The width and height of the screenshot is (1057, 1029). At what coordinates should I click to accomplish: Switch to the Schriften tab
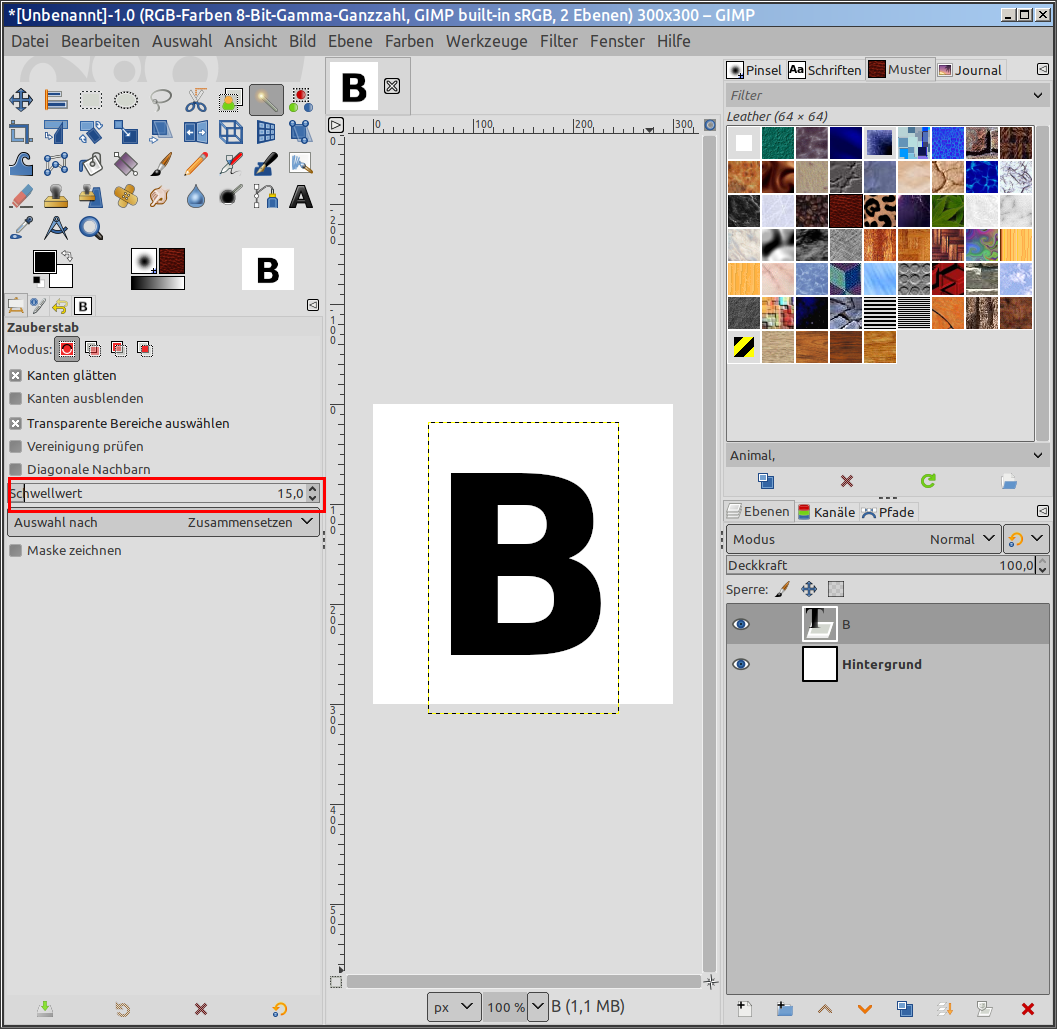pyautogui.click(x=825, y=70)
